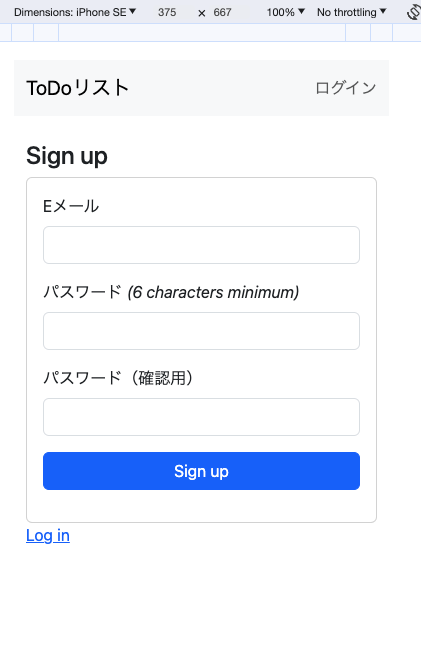
Task: Submit with the blue Sign up button
Action: tap(202, 471)
